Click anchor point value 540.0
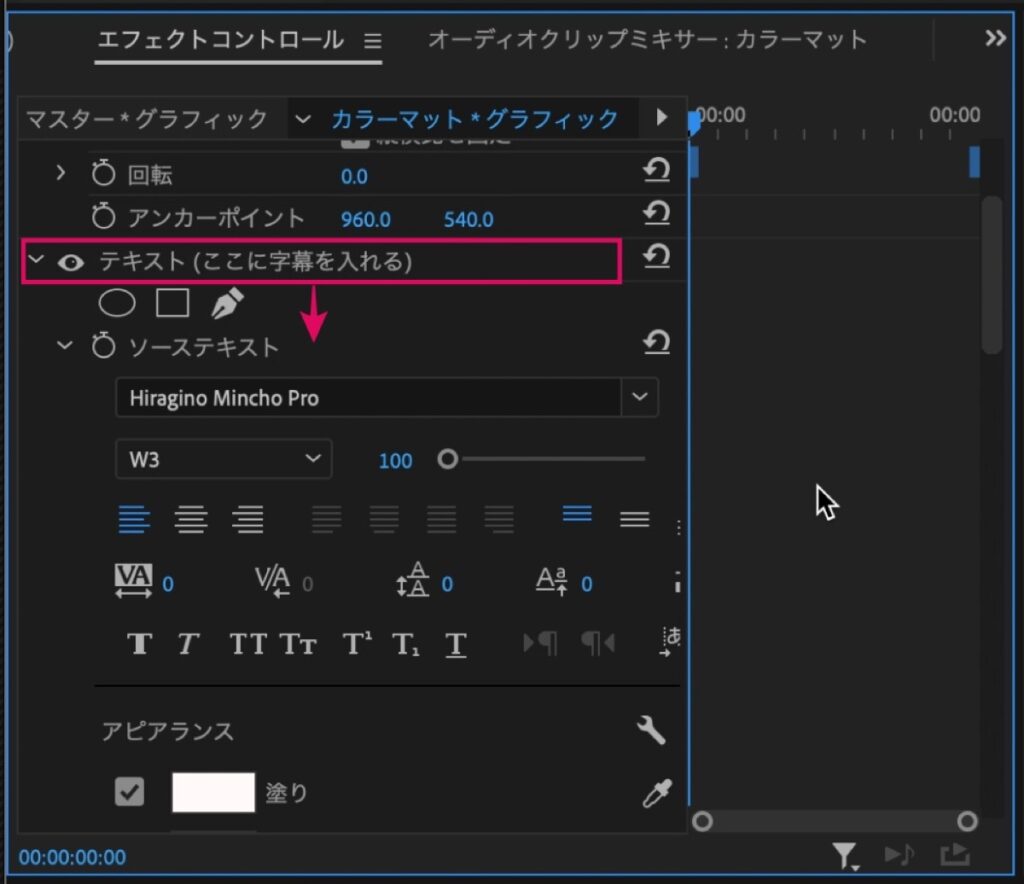Screen dimensions: 1024x884 pos(469,219)
